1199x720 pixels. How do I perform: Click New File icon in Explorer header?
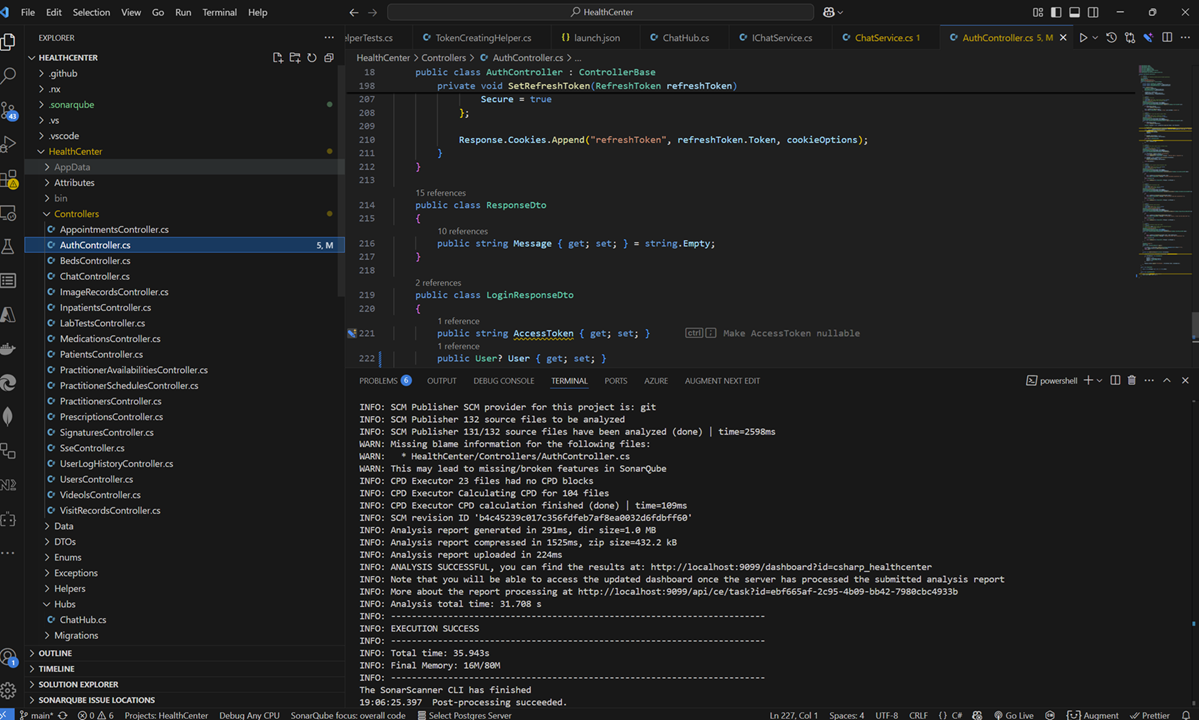point(278,57)
